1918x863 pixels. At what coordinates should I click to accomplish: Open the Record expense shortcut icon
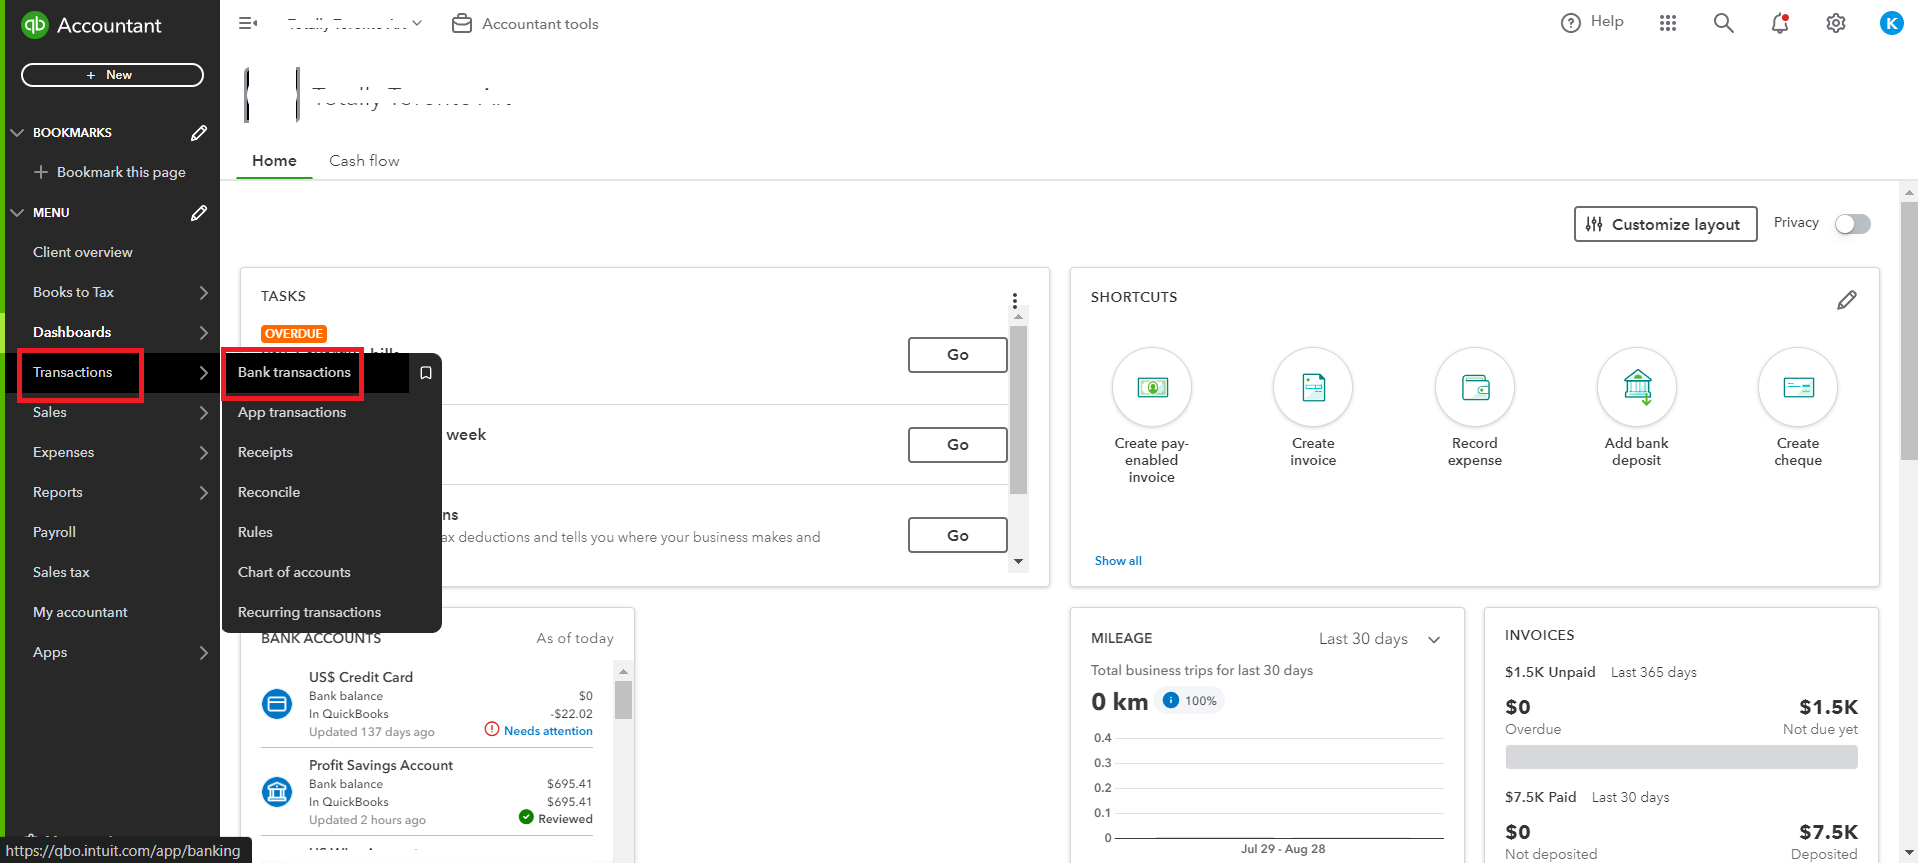click(1474, 387)
